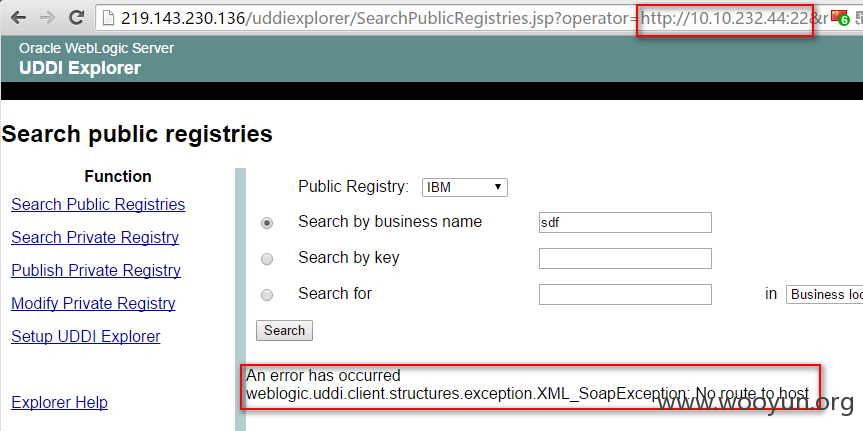This screenshot has width=863, height=431.
Task: Click the Search by key text field
Action: tap(625, 258)
